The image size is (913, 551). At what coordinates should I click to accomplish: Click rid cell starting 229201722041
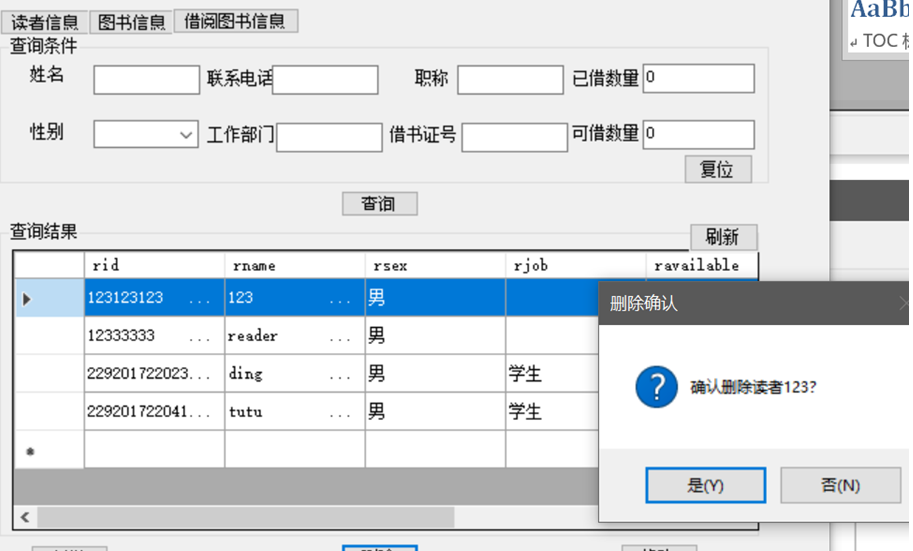coord(154,412)
